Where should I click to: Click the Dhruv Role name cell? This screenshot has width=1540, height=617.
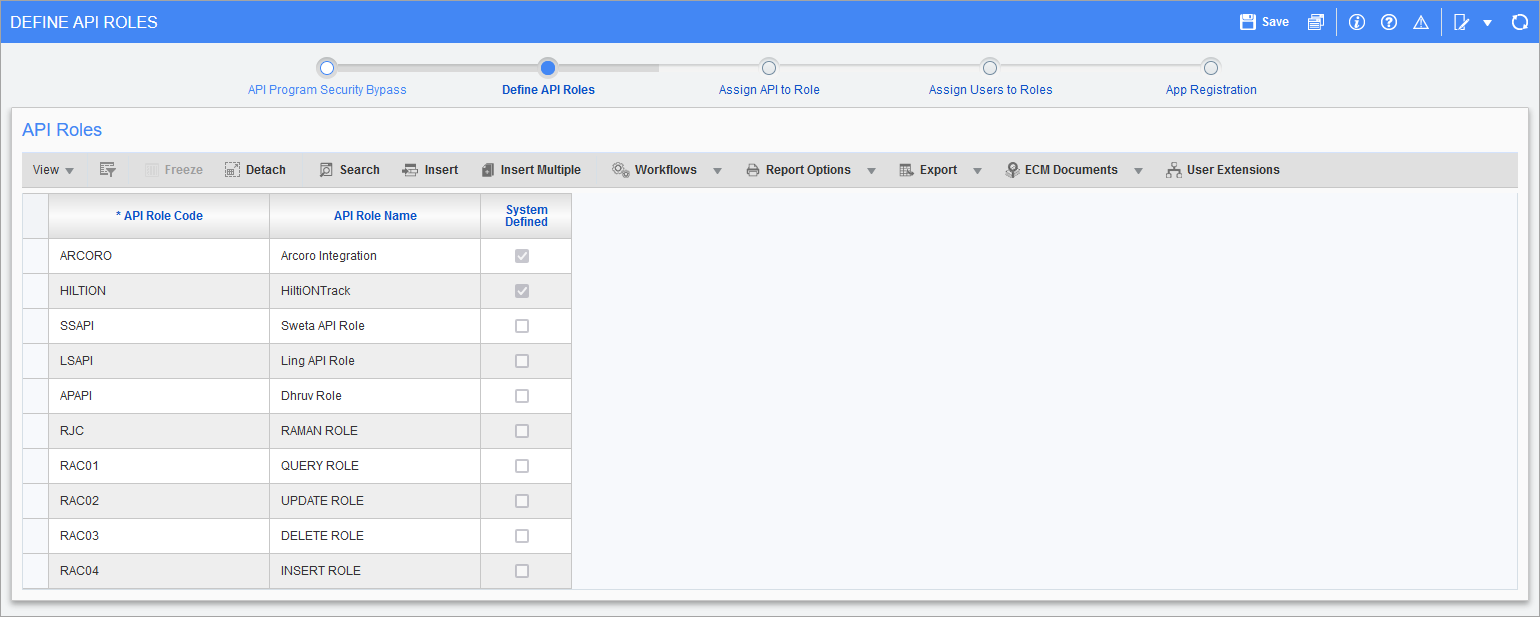coord(375,396)
